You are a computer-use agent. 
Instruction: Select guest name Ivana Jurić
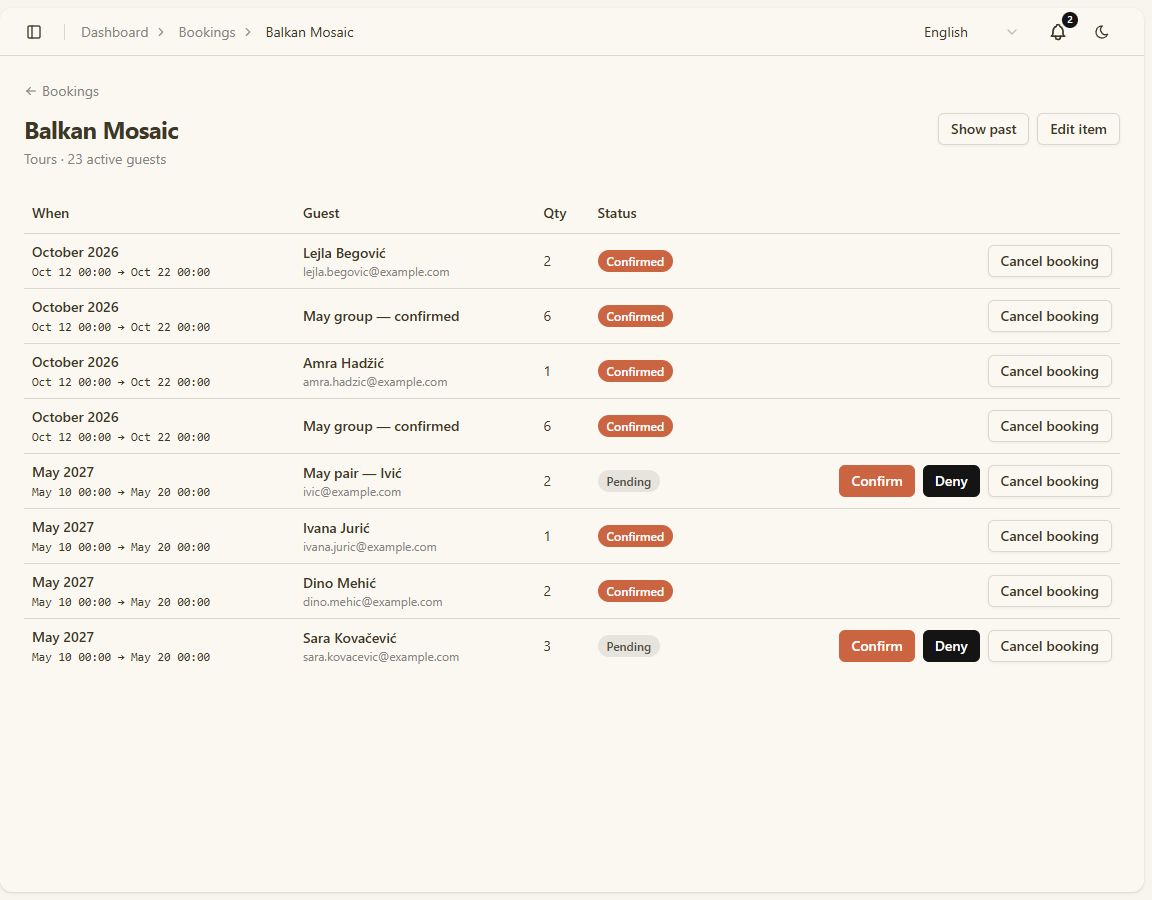click(336, 528)
